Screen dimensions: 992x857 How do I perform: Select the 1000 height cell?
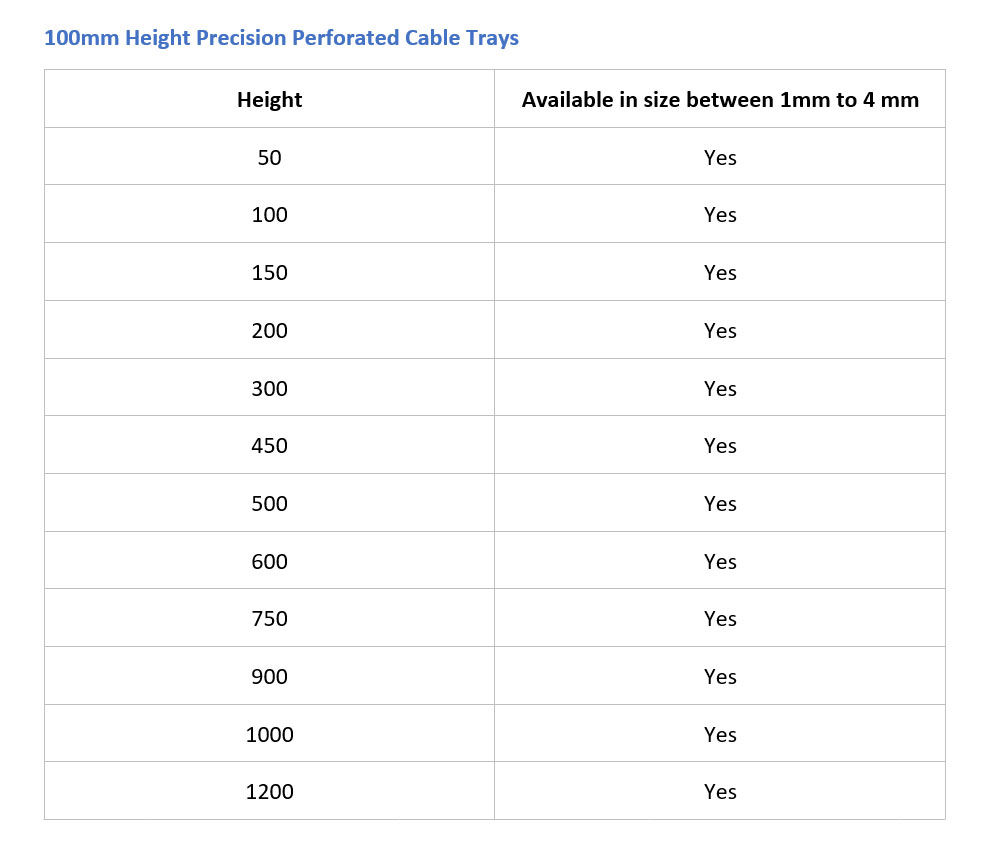[270, 734]
